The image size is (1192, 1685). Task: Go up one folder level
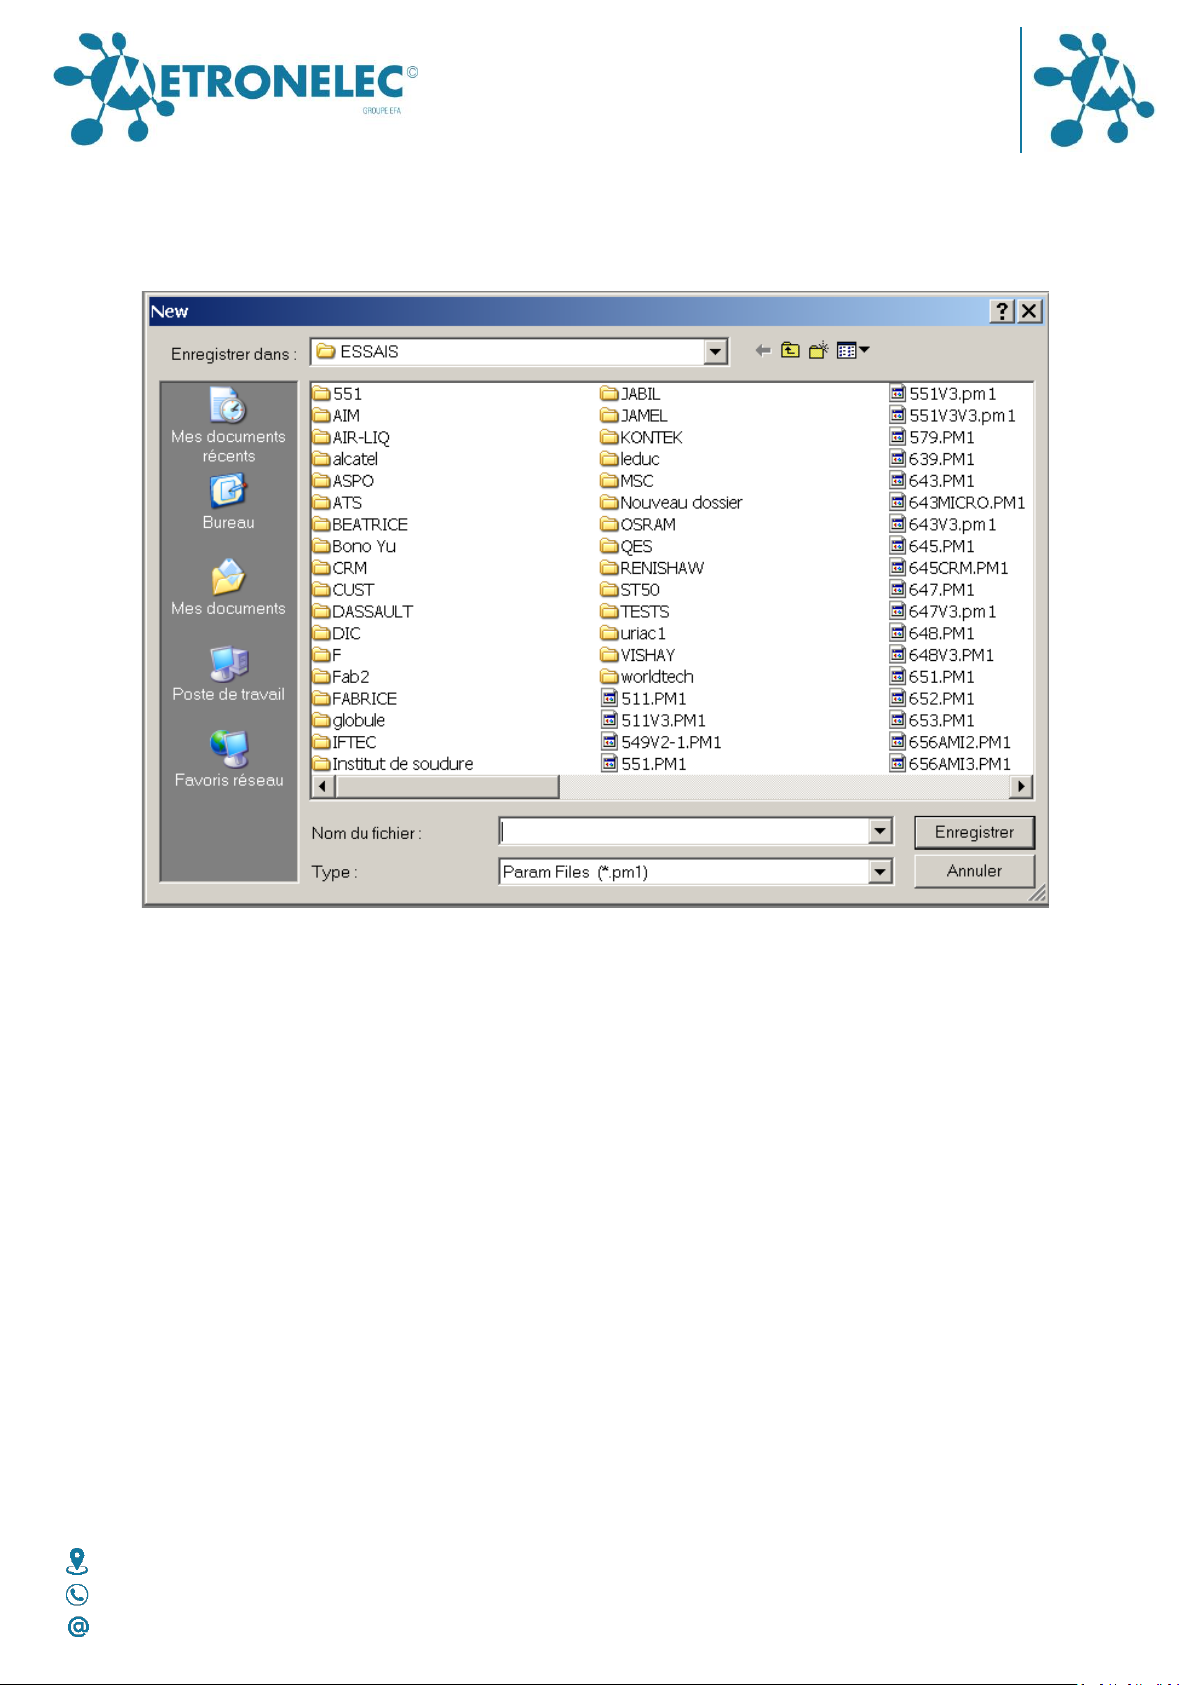click(790, 350)
